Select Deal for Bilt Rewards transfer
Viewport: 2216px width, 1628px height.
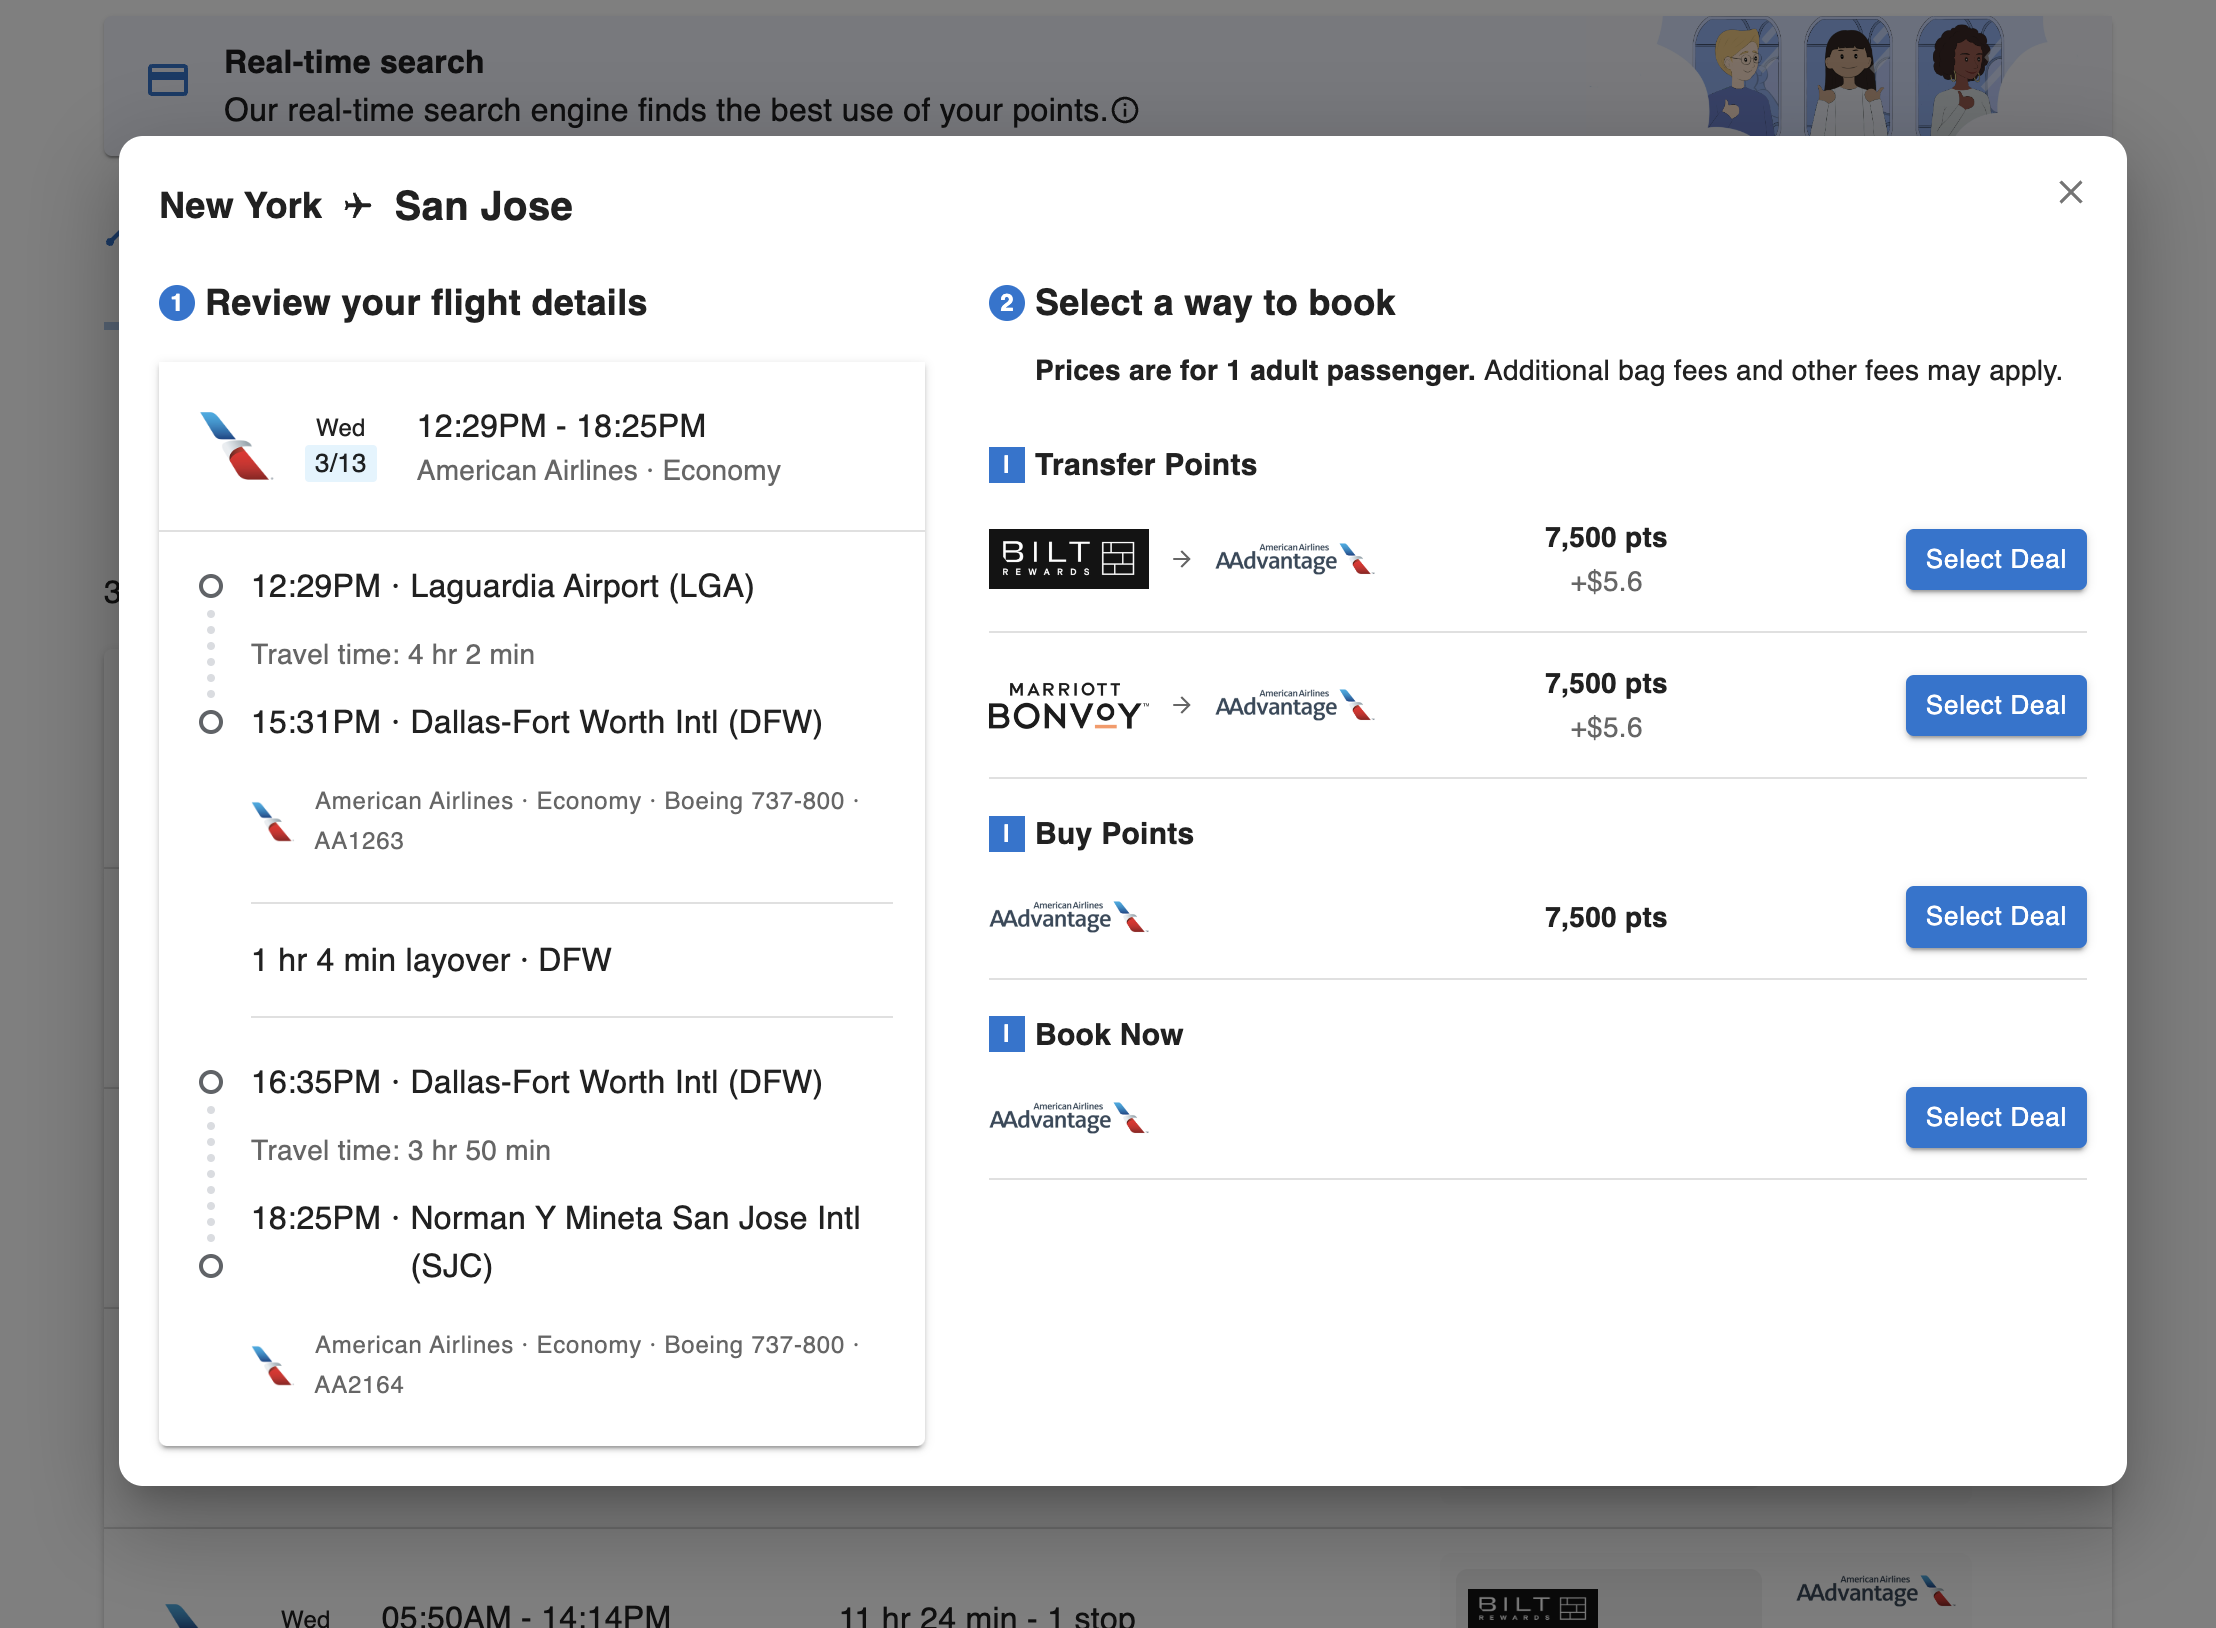point(1994,559)
